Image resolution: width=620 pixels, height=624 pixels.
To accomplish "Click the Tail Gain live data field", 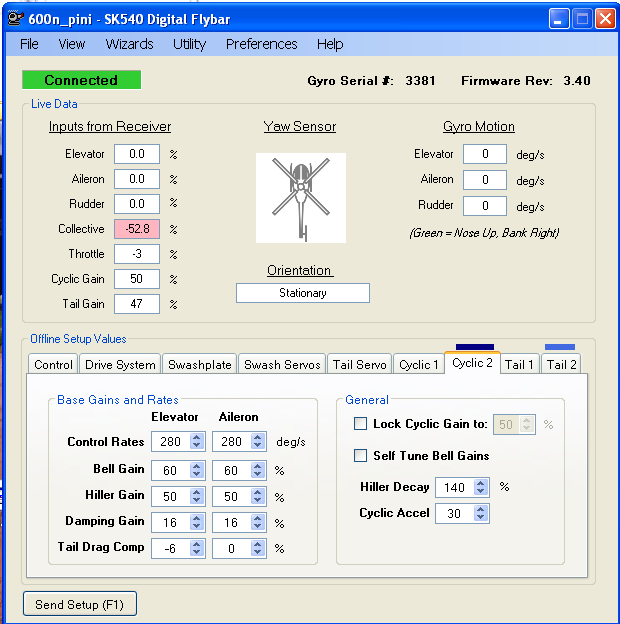I will tap(137, 304).
